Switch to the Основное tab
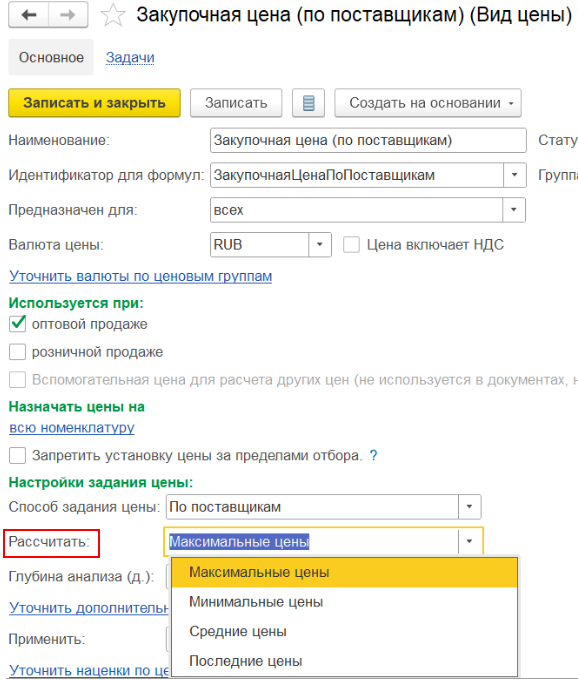 point(51,57)
